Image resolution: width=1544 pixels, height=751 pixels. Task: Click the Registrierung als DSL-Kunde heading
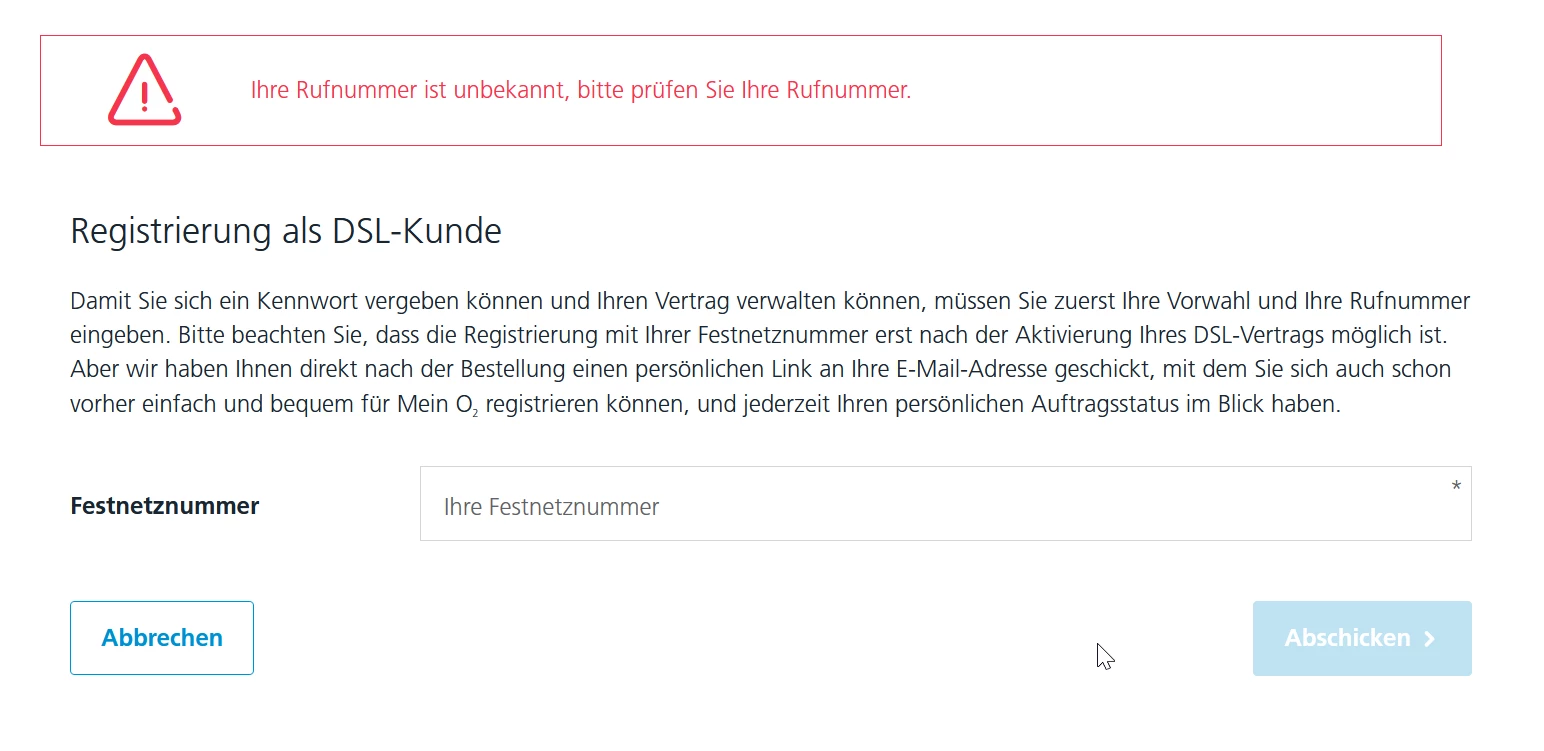(x=285, y=232)
